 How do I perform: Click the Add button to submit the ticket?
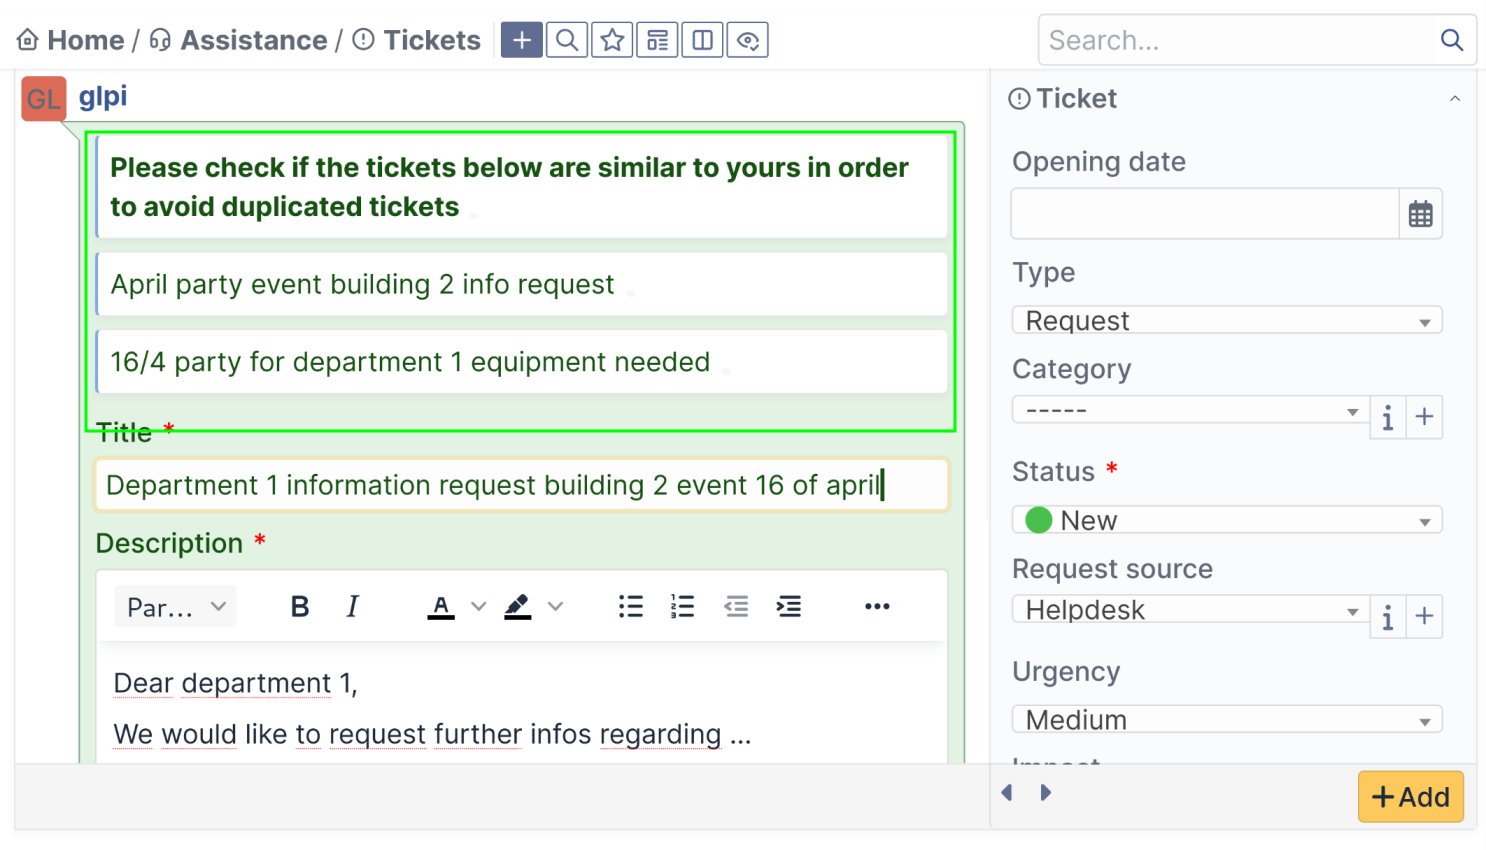1411,796
